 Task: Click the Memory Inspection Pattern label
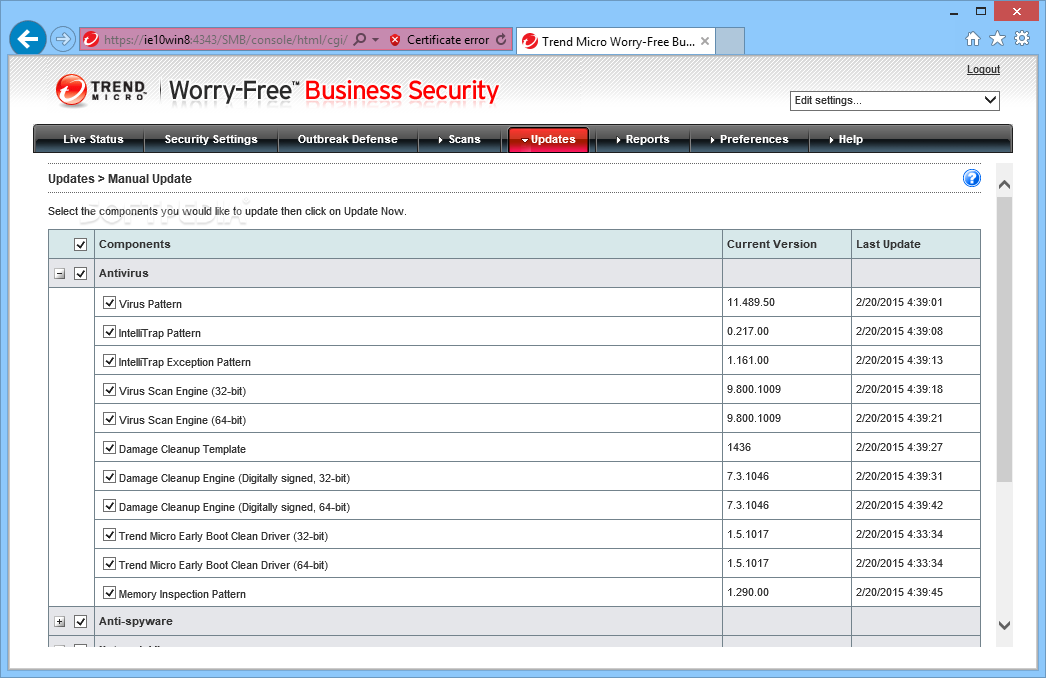click(182, 594)
